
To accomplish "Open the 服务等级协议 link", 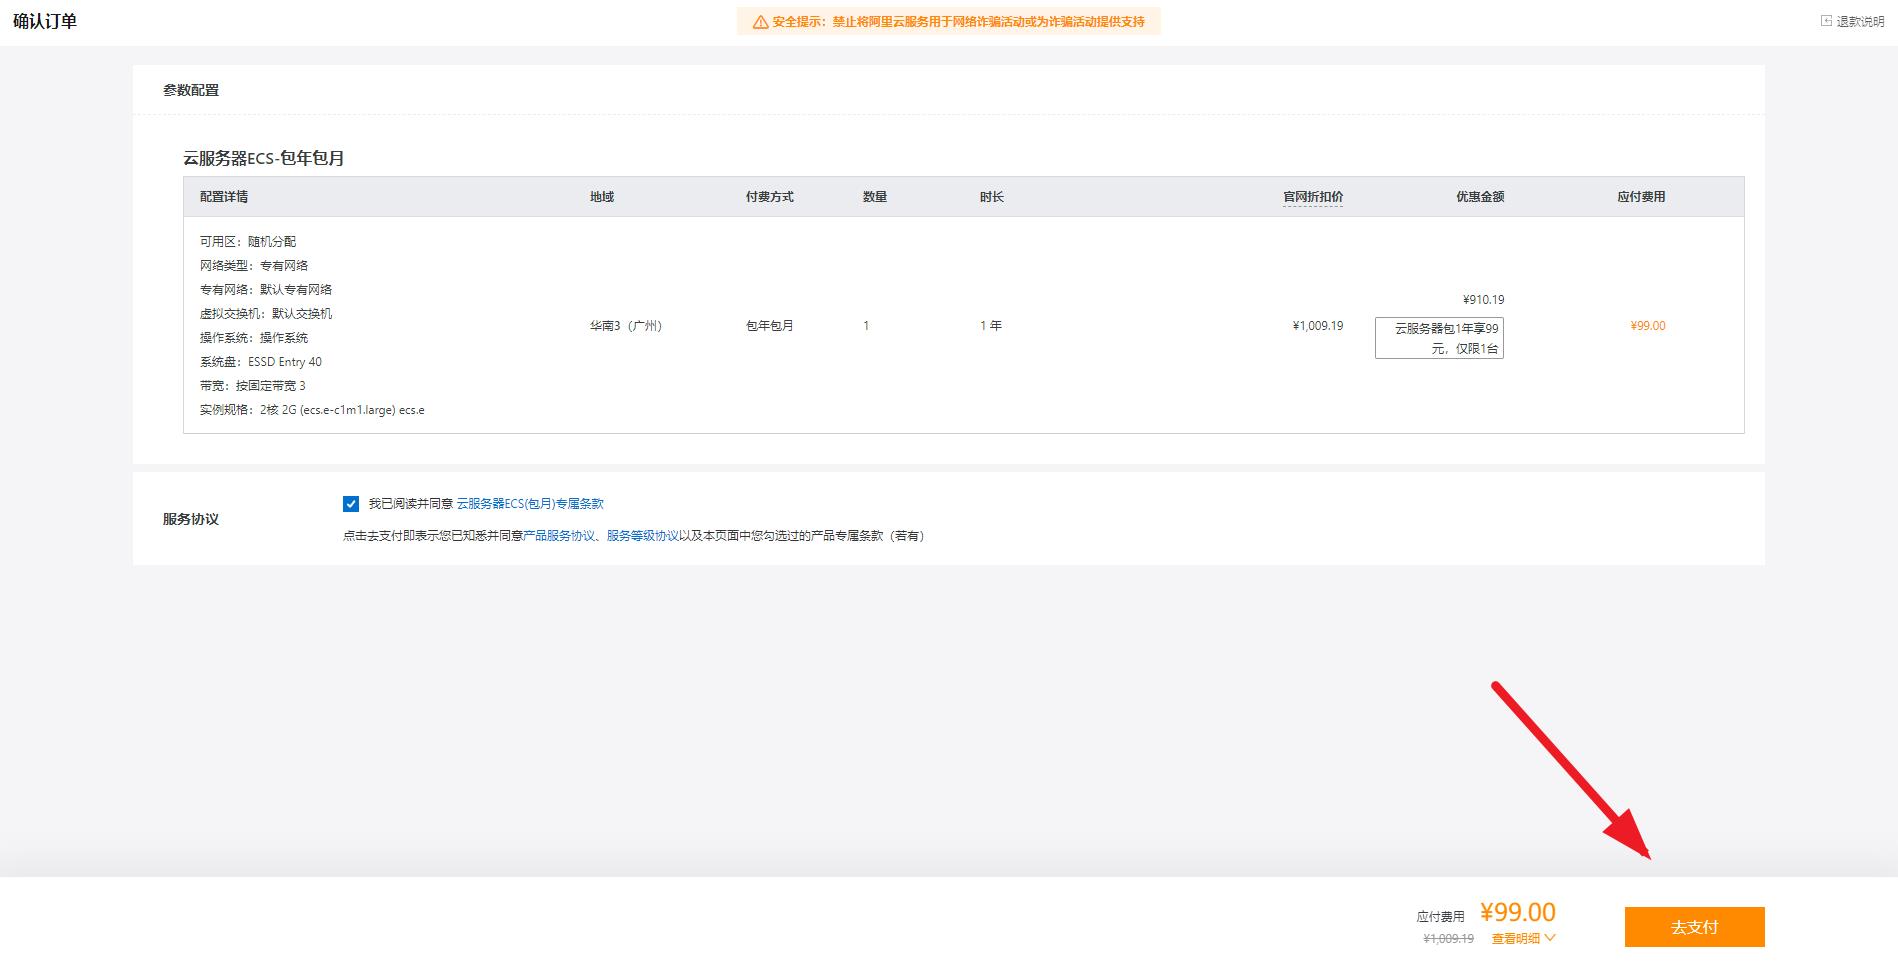I will pyautogui.click(x=643, y=536).
